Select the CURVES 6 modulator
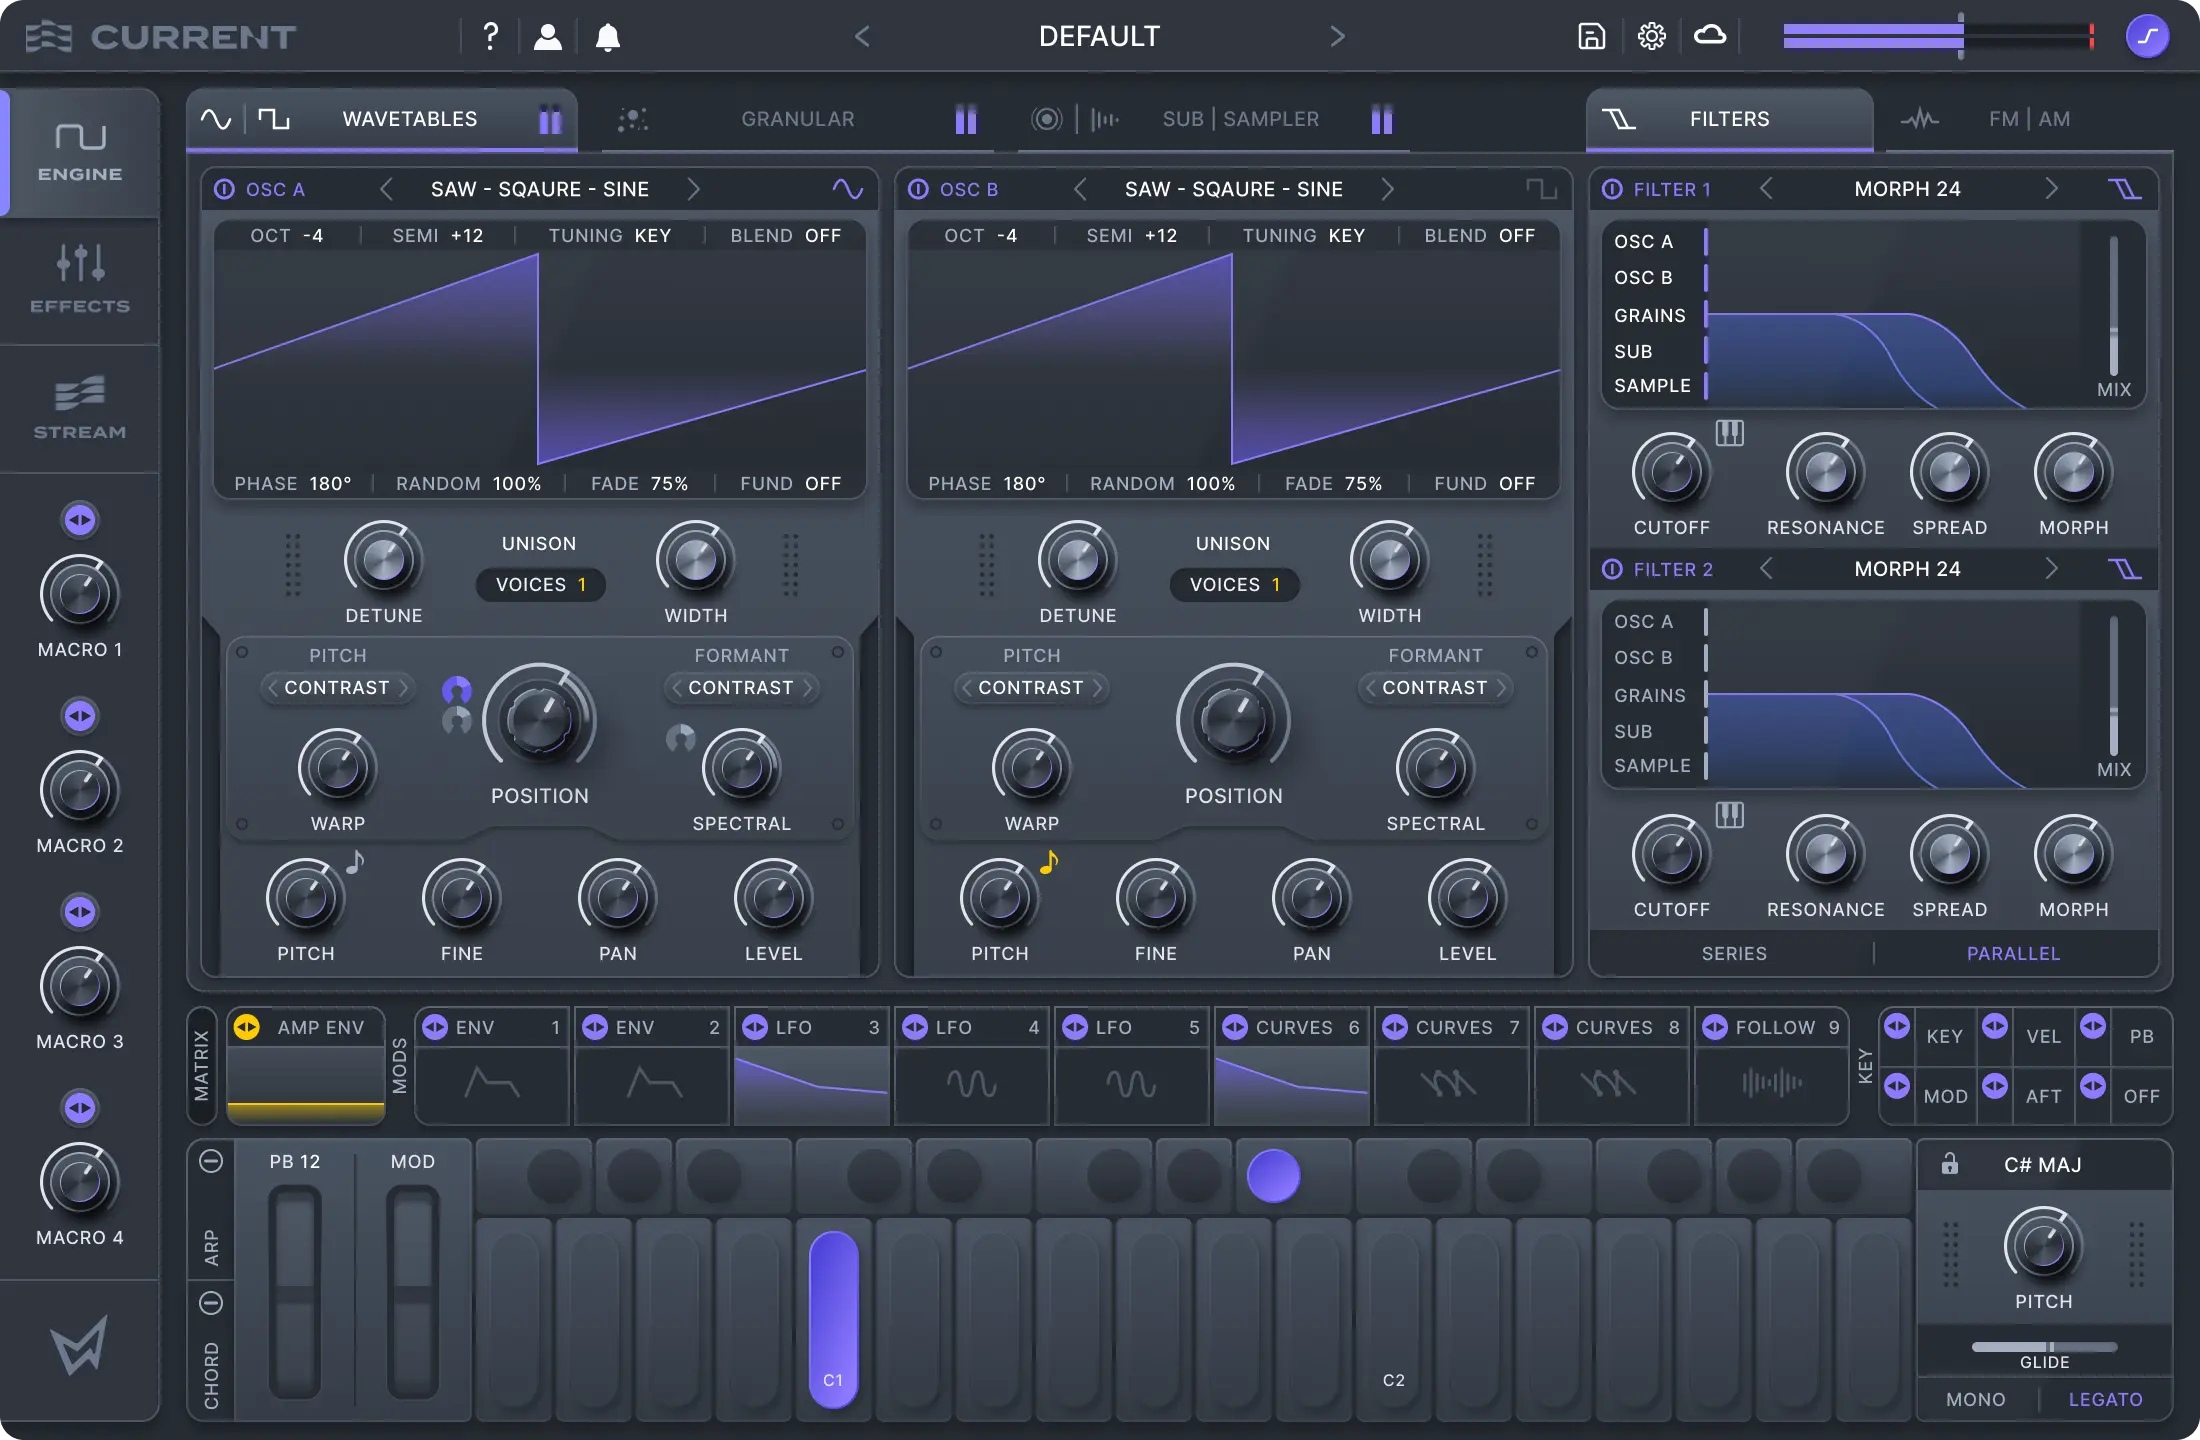Viewport: 2200px width, 1440px height. point(1292,1066)
